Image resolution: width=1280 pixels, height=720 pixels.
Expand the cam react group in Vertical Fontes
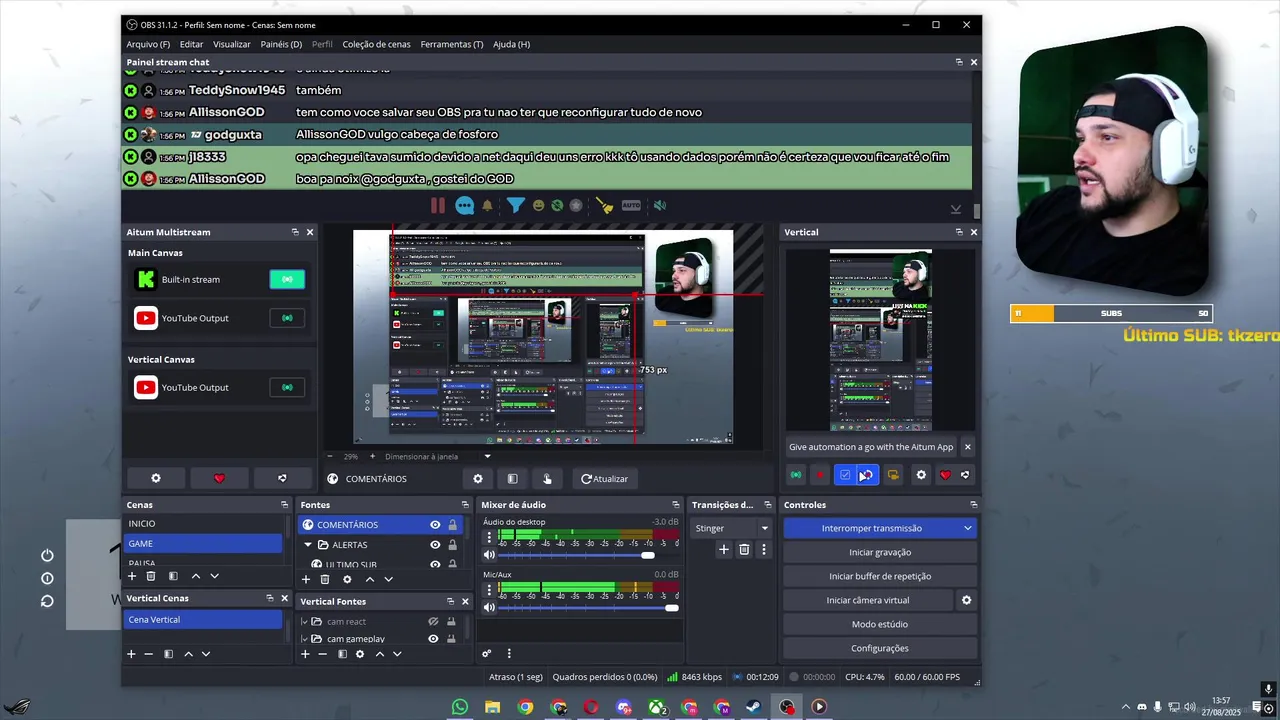click(305, 621)
